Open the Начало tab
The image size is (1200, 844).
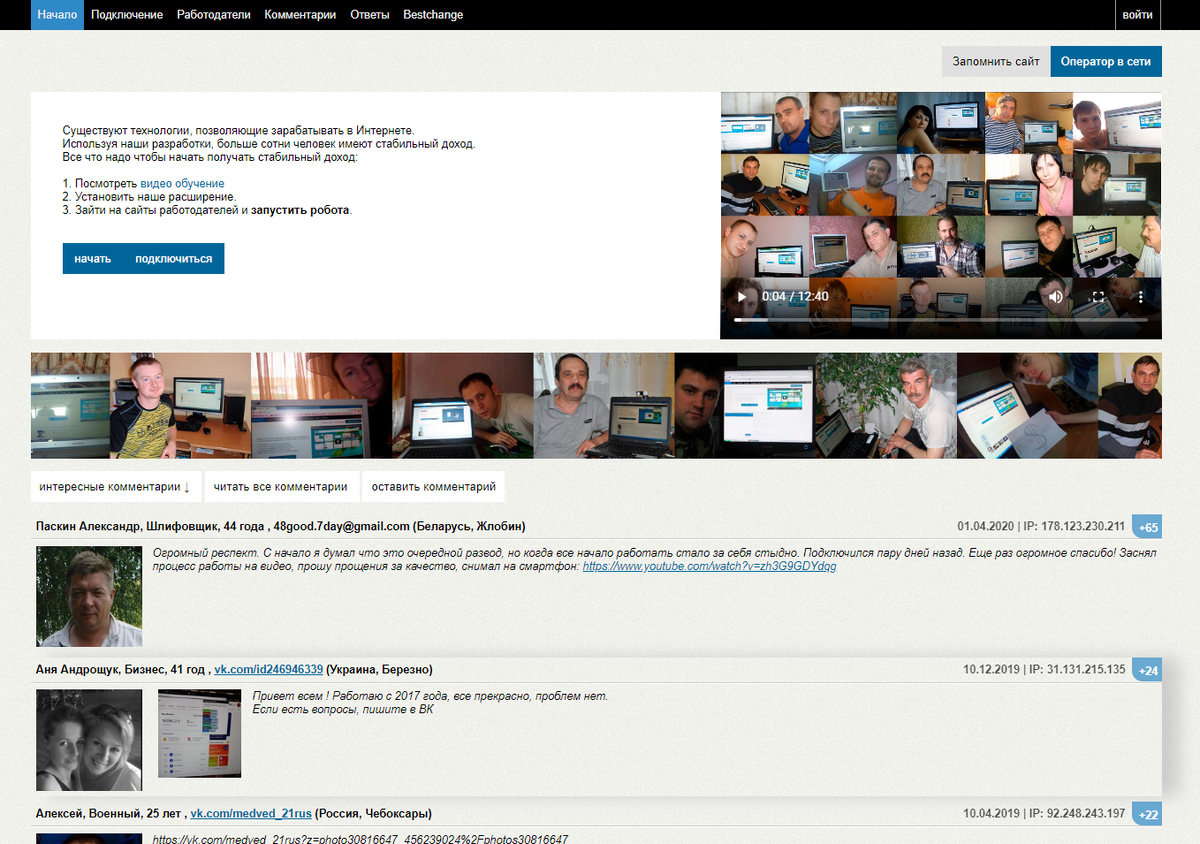(x=57, y=15)
